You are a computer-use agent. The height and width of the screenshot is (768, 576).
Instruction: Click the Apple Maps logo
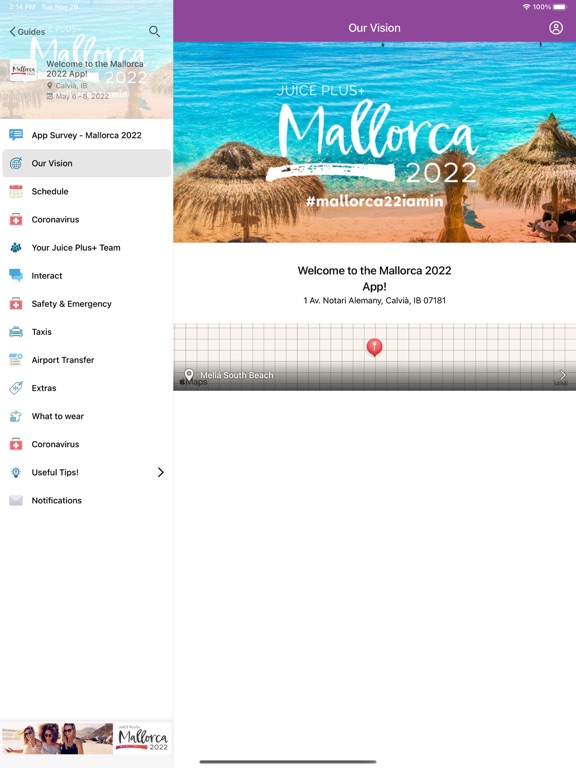[194, 382]
